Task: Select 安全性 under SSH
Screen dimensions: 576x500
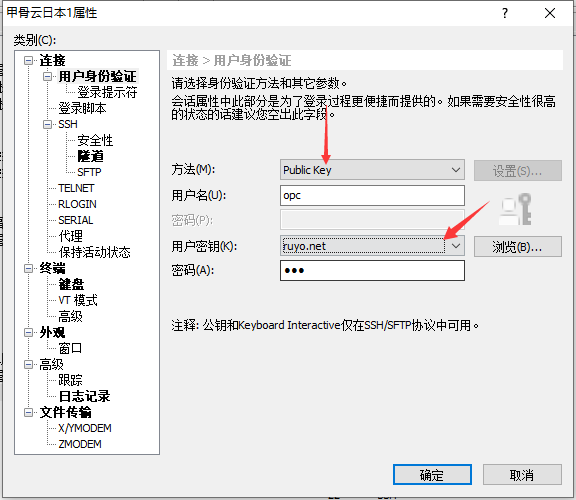Action: pyautogui.click(x=95, y=140)
